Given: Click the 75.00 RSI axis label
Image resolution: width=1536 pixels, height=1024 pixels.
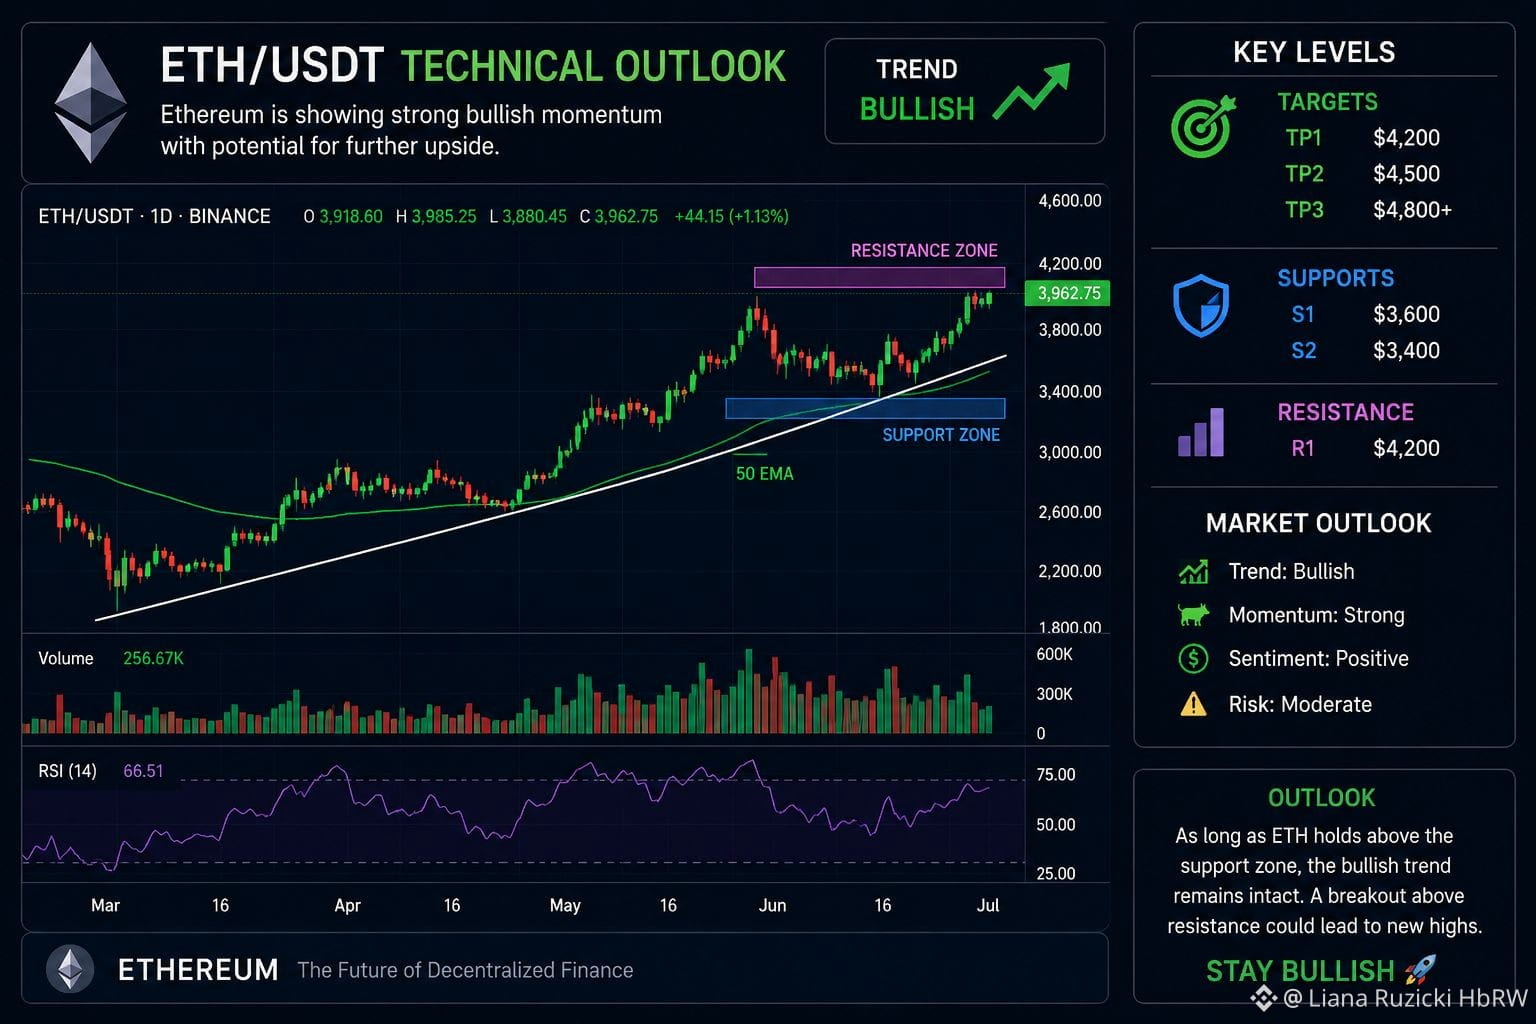Looking at the screenshot, I should pyautogui.click(x=1056, y=775).
